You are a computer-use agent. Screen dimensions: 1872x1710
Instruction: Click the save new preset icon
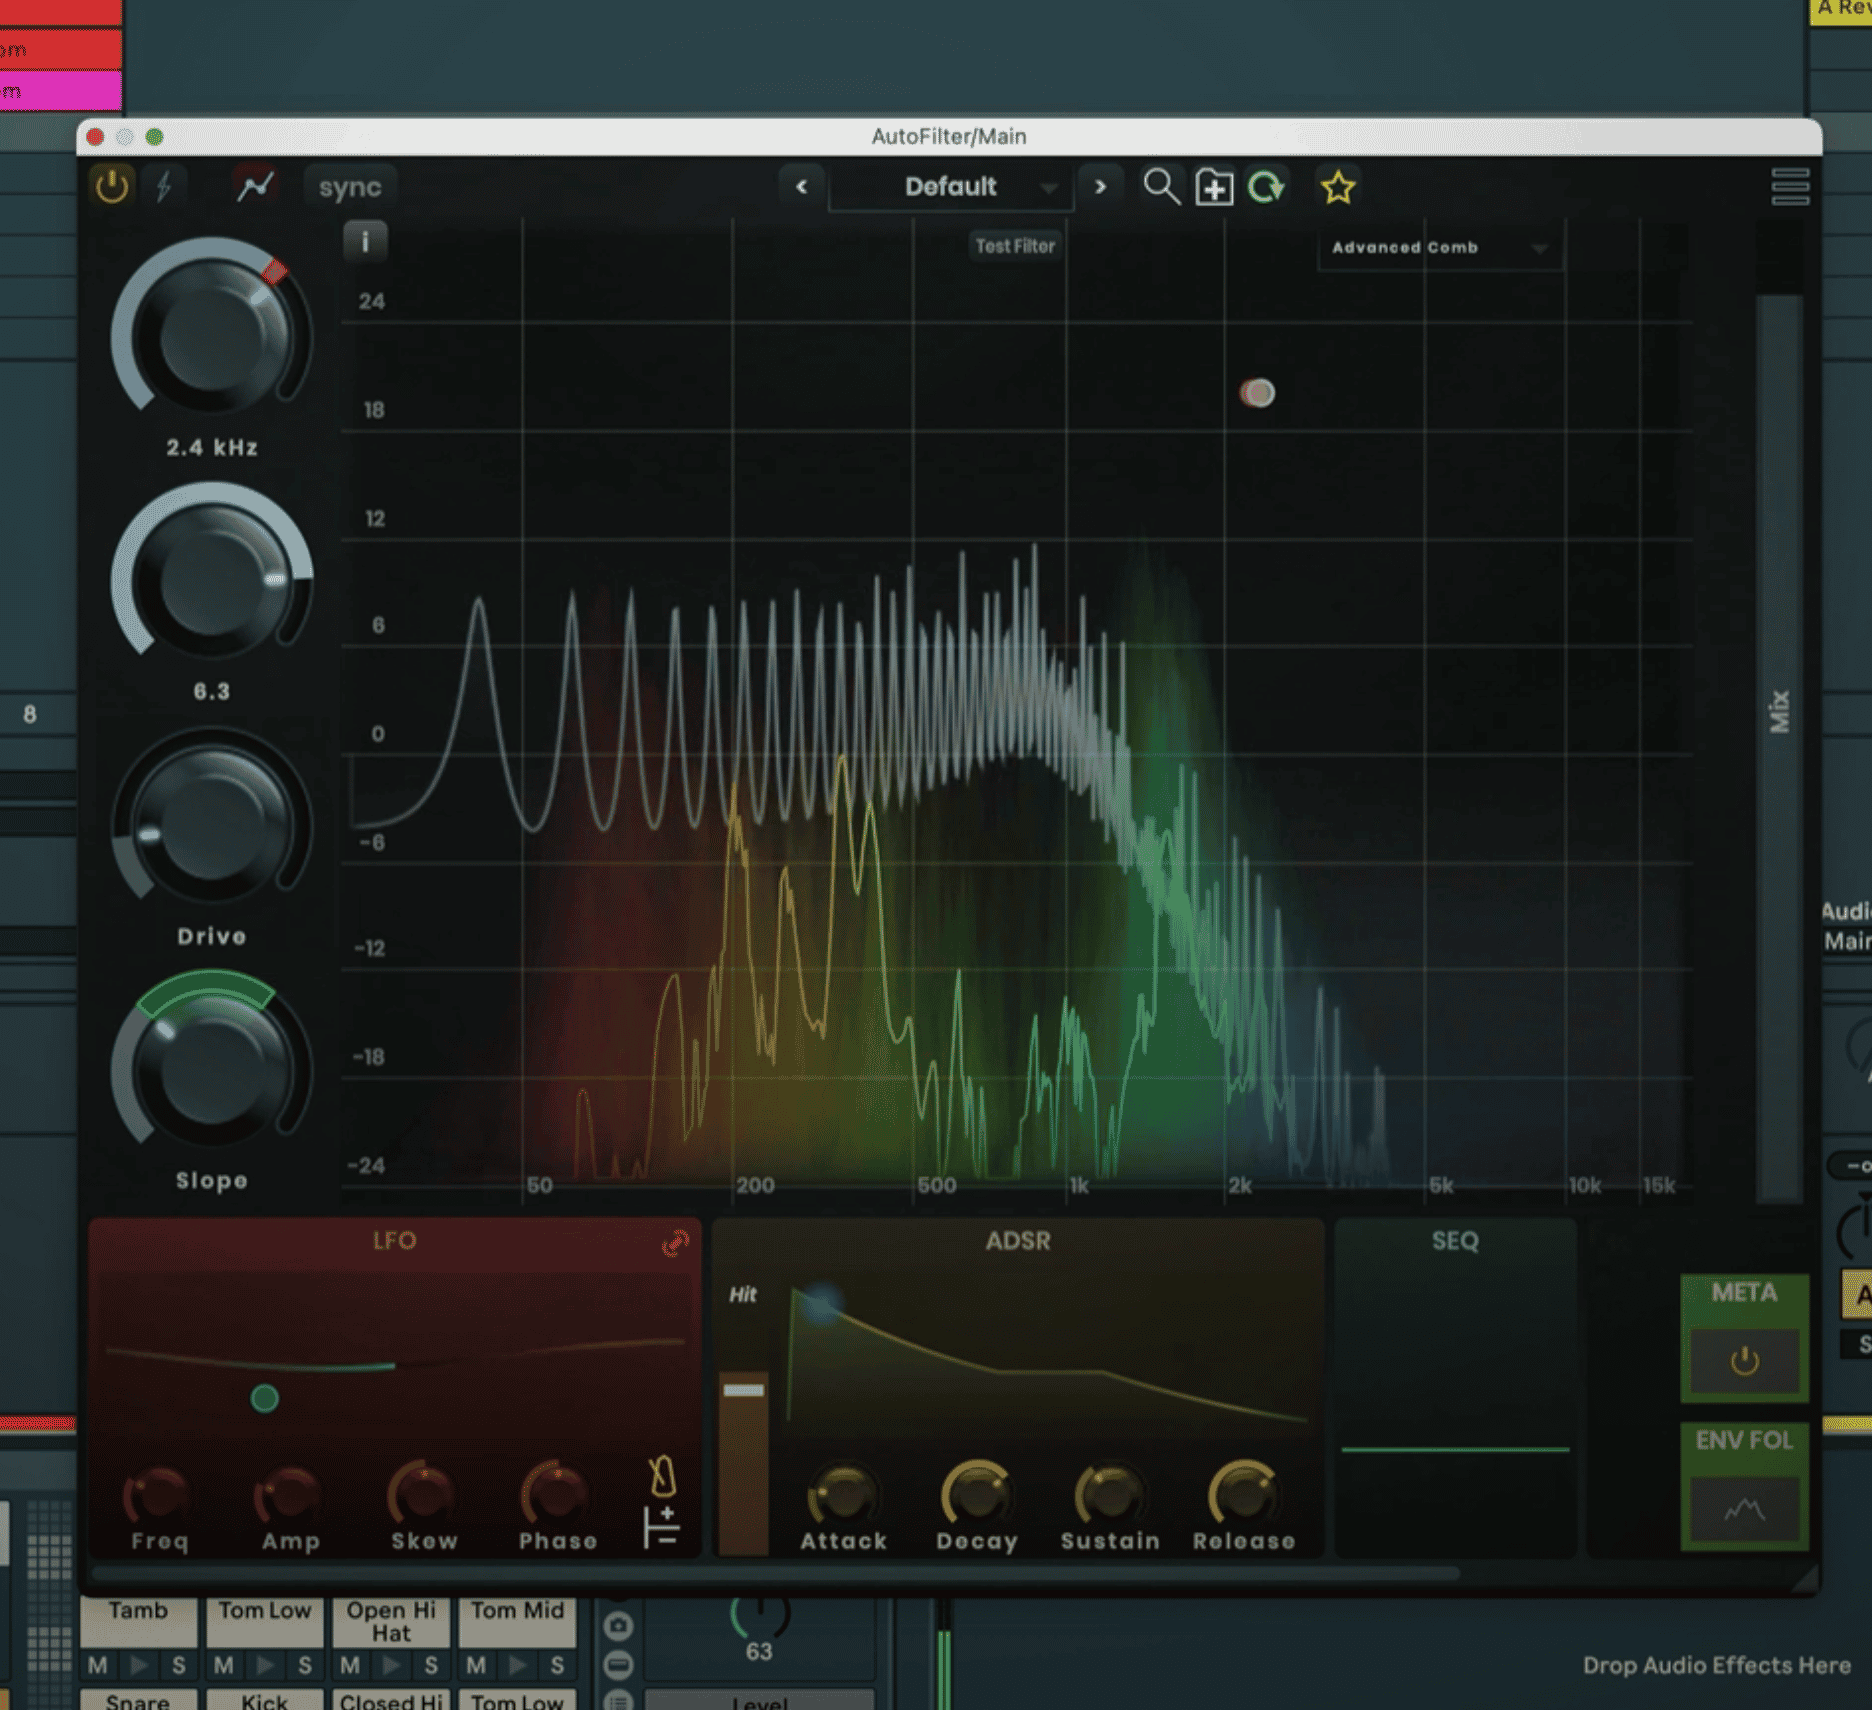click(1214, 187)
